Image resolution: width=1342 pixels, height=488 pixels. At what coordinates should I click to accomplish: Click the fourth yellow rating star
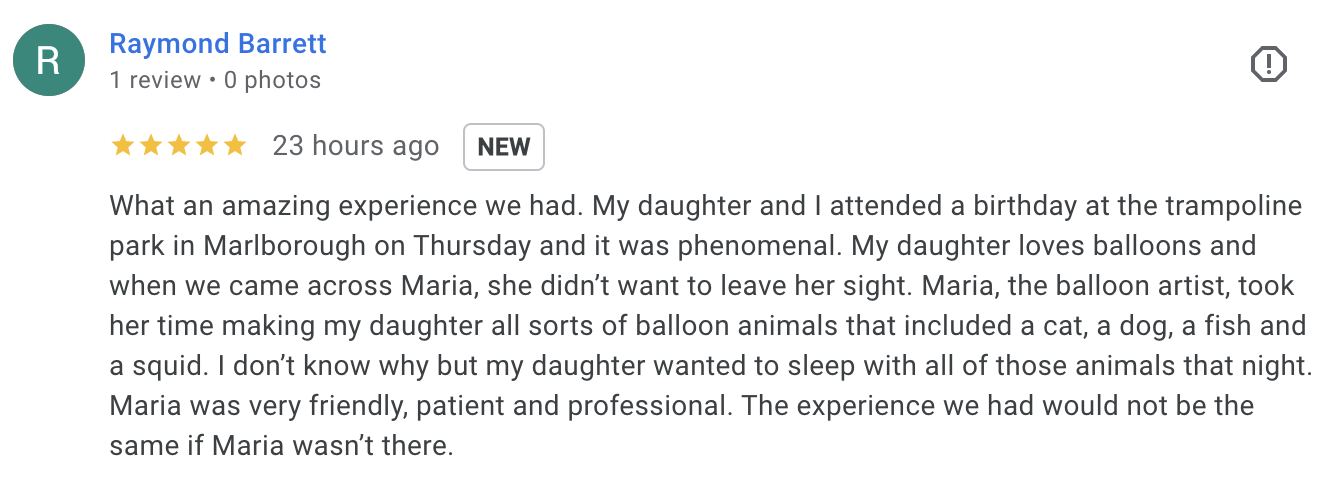coord(206,146)
